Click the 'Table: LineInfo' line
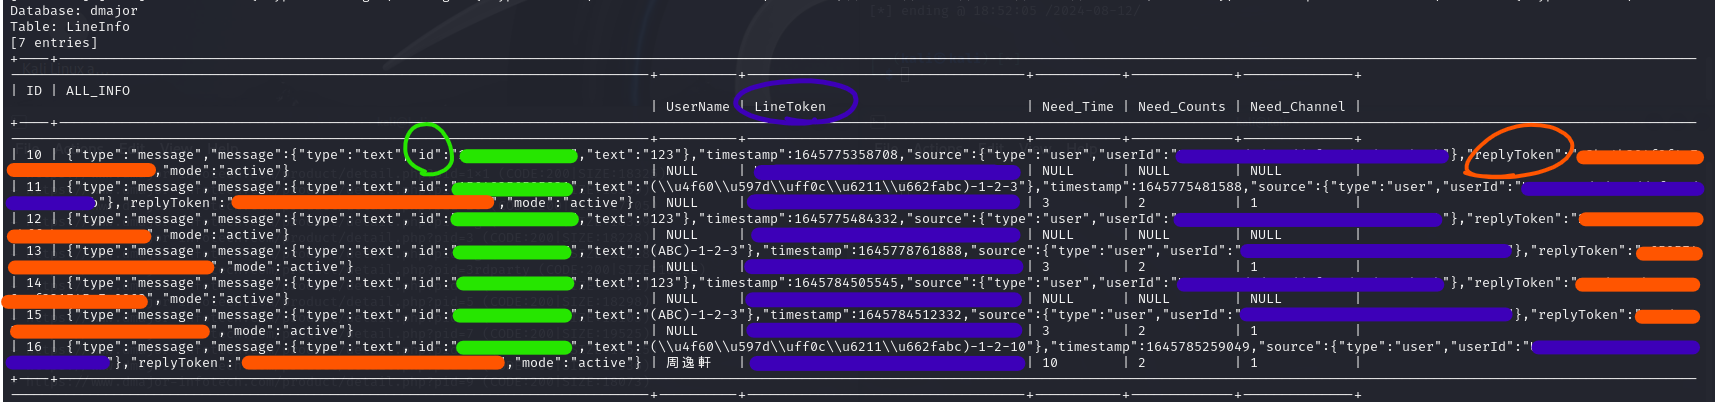 (70, 27)
